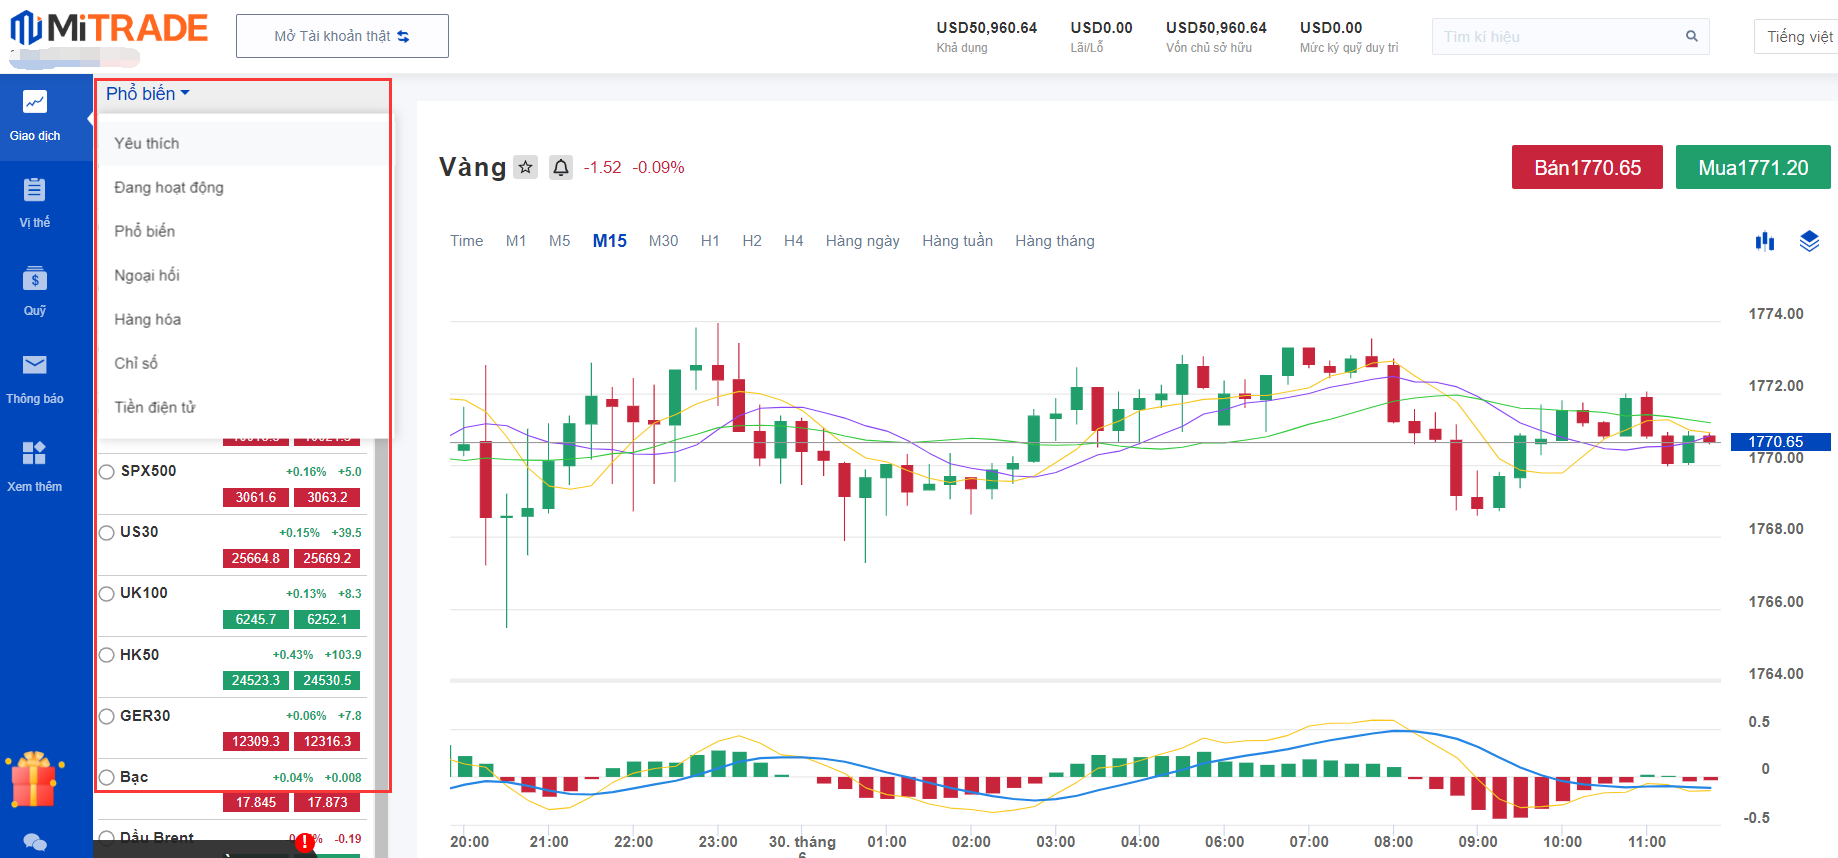Change chart type with candlestick icon
1838x858 pixels.
pos(1764,241)
